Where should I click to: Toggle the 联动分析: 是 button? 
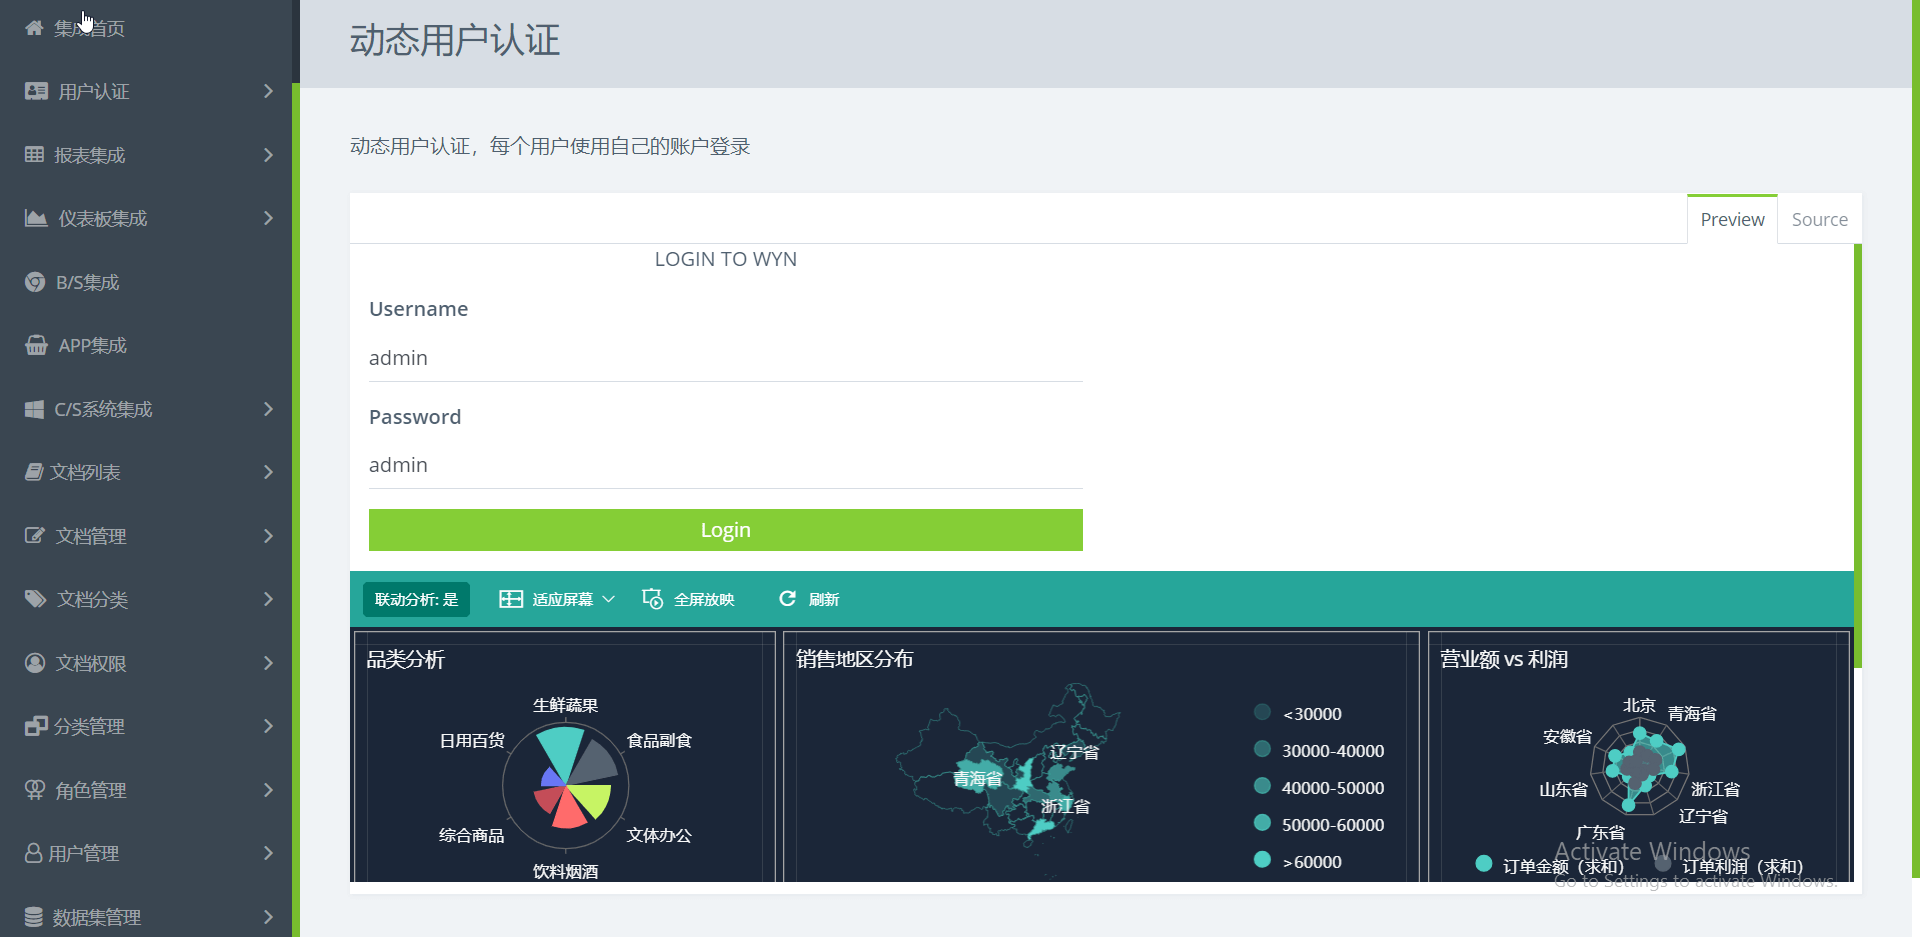click(x=416, y=599)
